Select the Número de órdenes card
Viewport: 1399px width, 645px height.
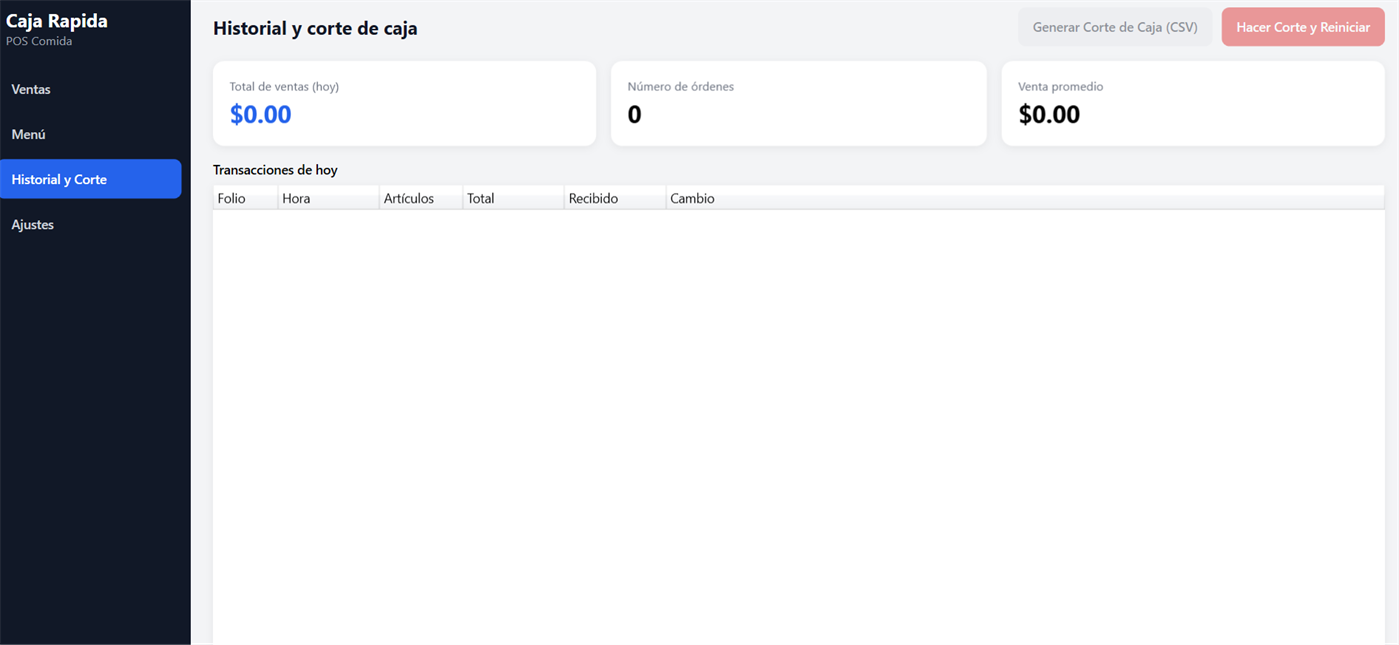coord(799,103)
